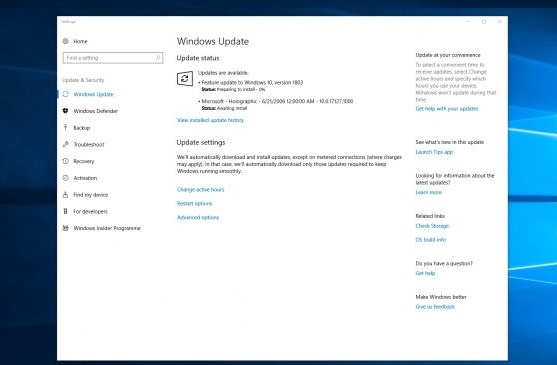Launch Tips app link
This screenshot has height=365, width=557.
434,152
